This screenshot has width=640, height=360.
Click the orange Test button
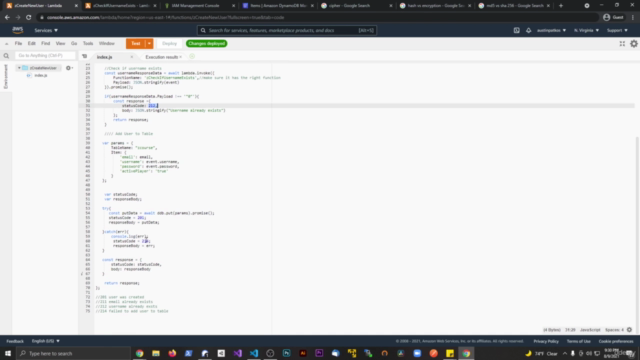(x=136, y=43)
